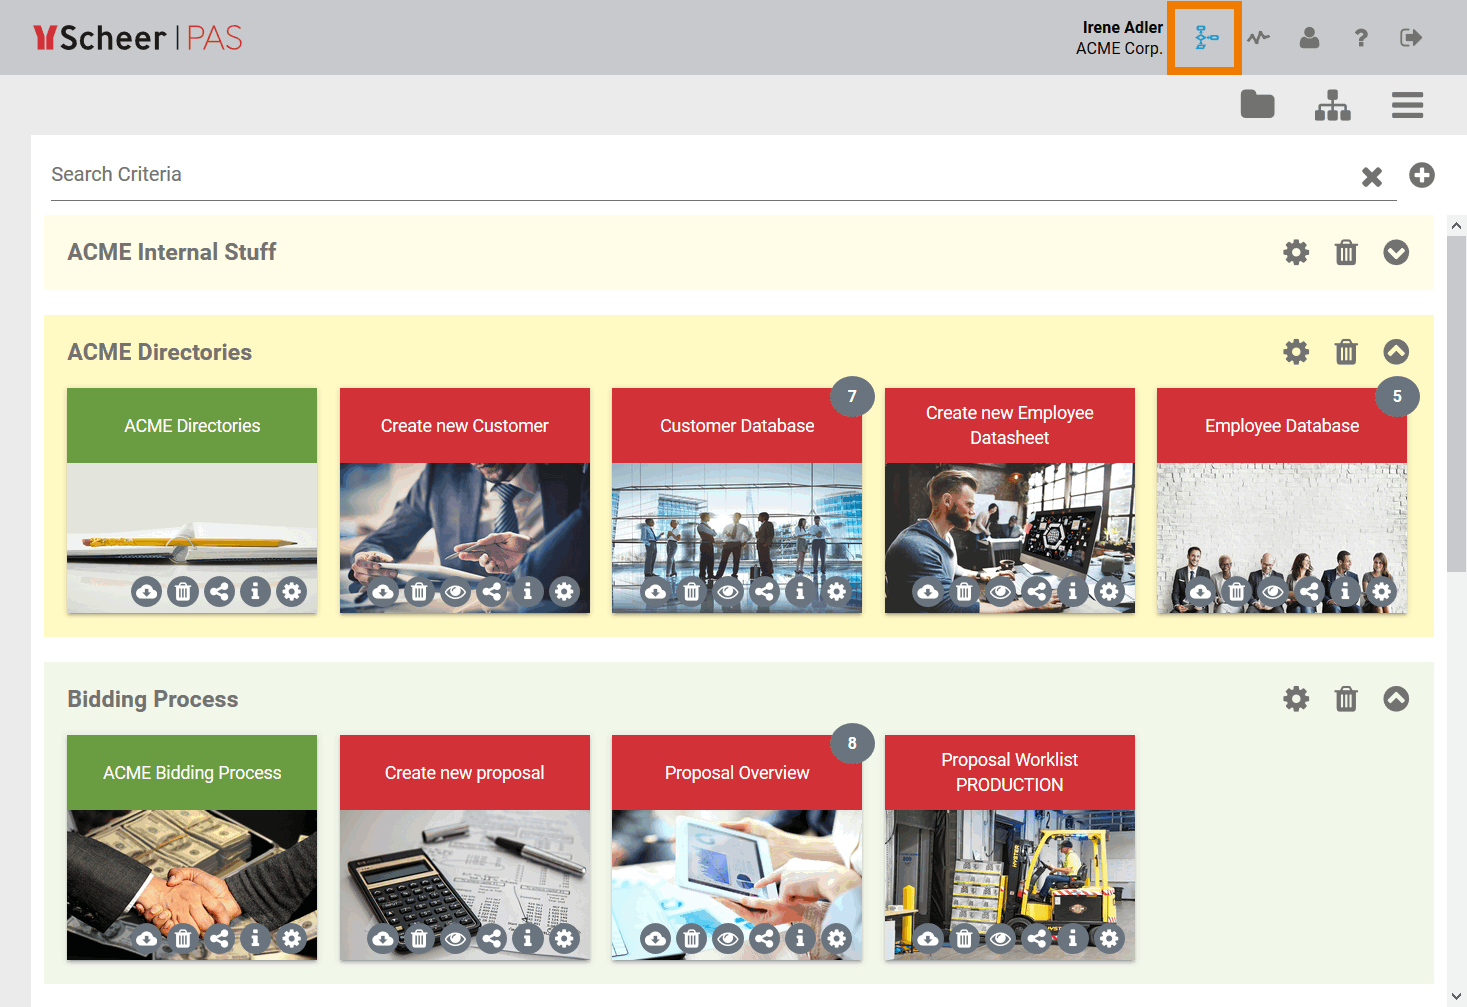Click the Scheer PAS logo
Viewport: 1467px width, 1007px height.
click(x=138, y=38)
